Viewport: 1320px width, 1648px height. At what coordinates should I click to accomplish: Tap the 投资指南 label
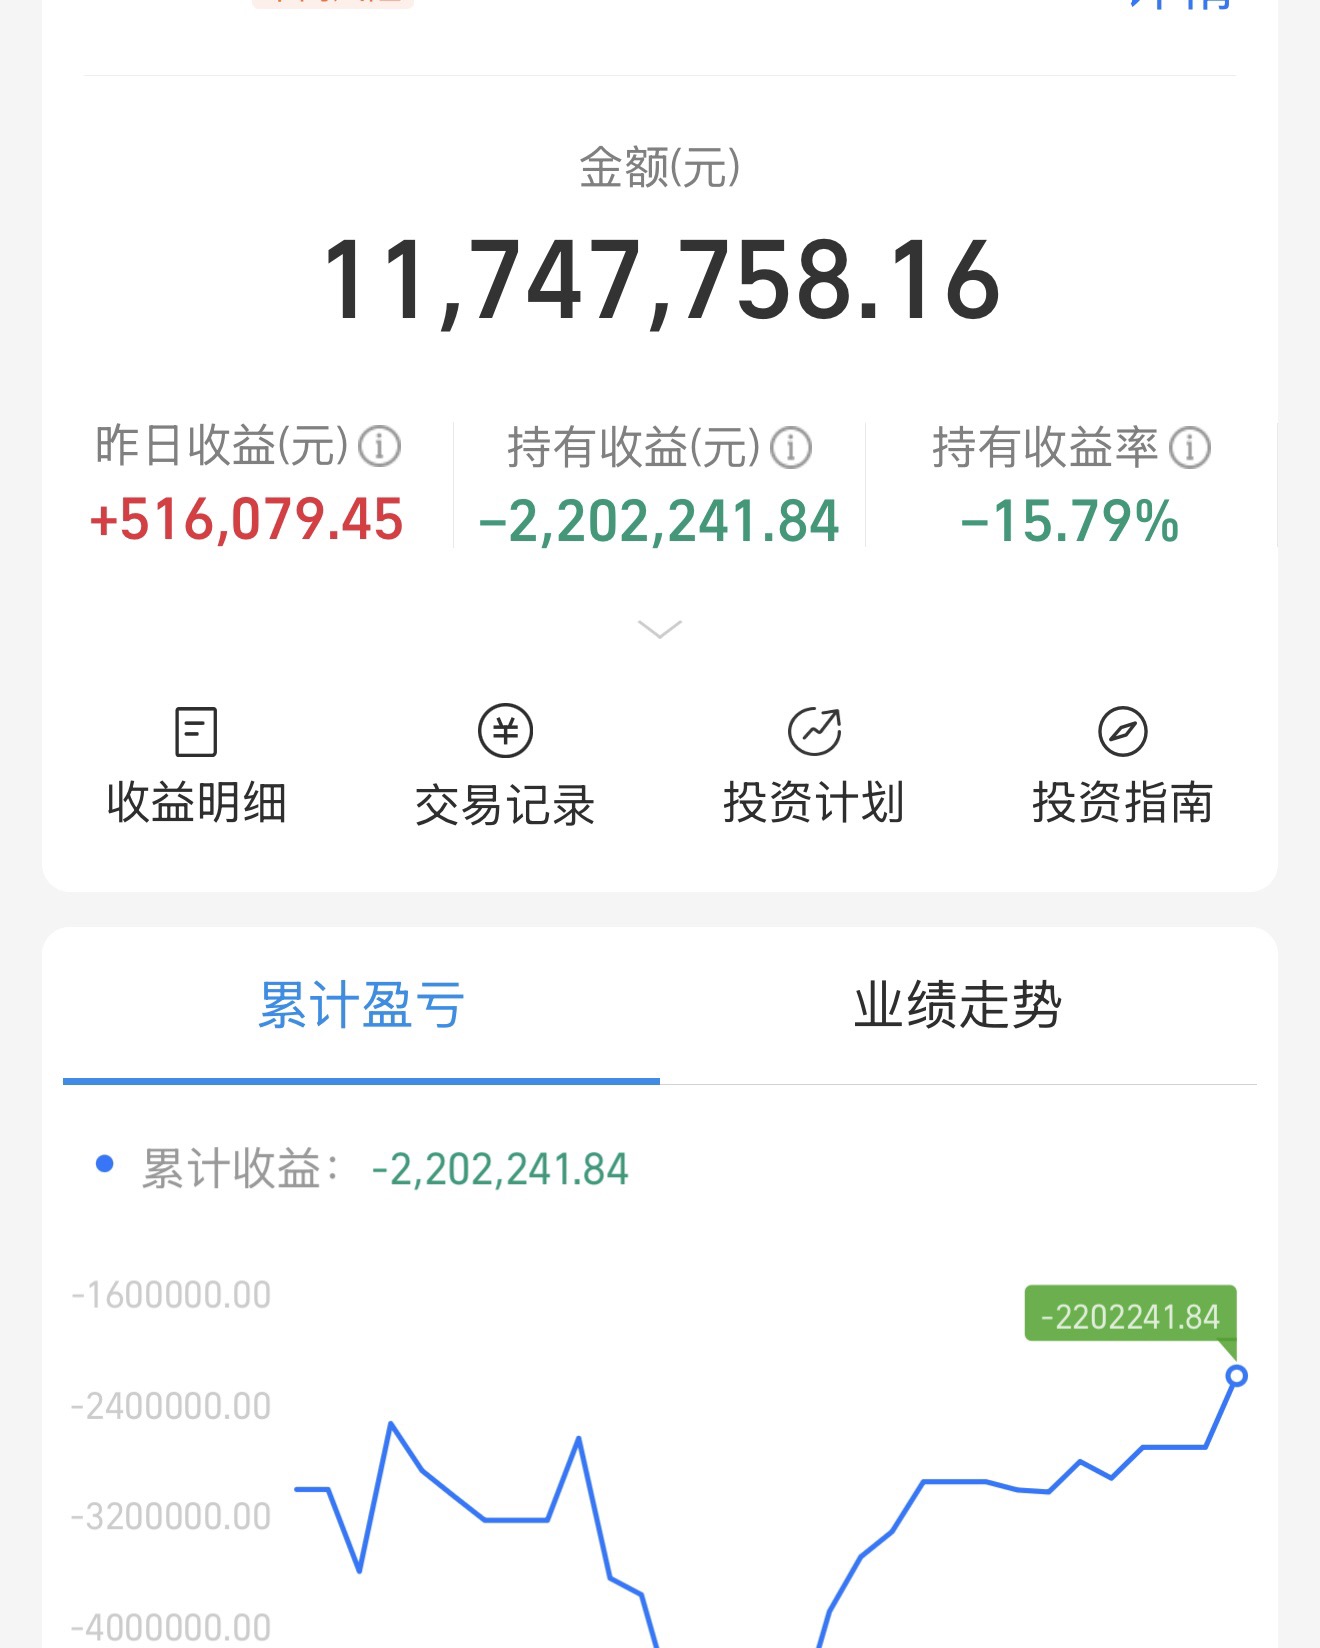point(1123,803)
